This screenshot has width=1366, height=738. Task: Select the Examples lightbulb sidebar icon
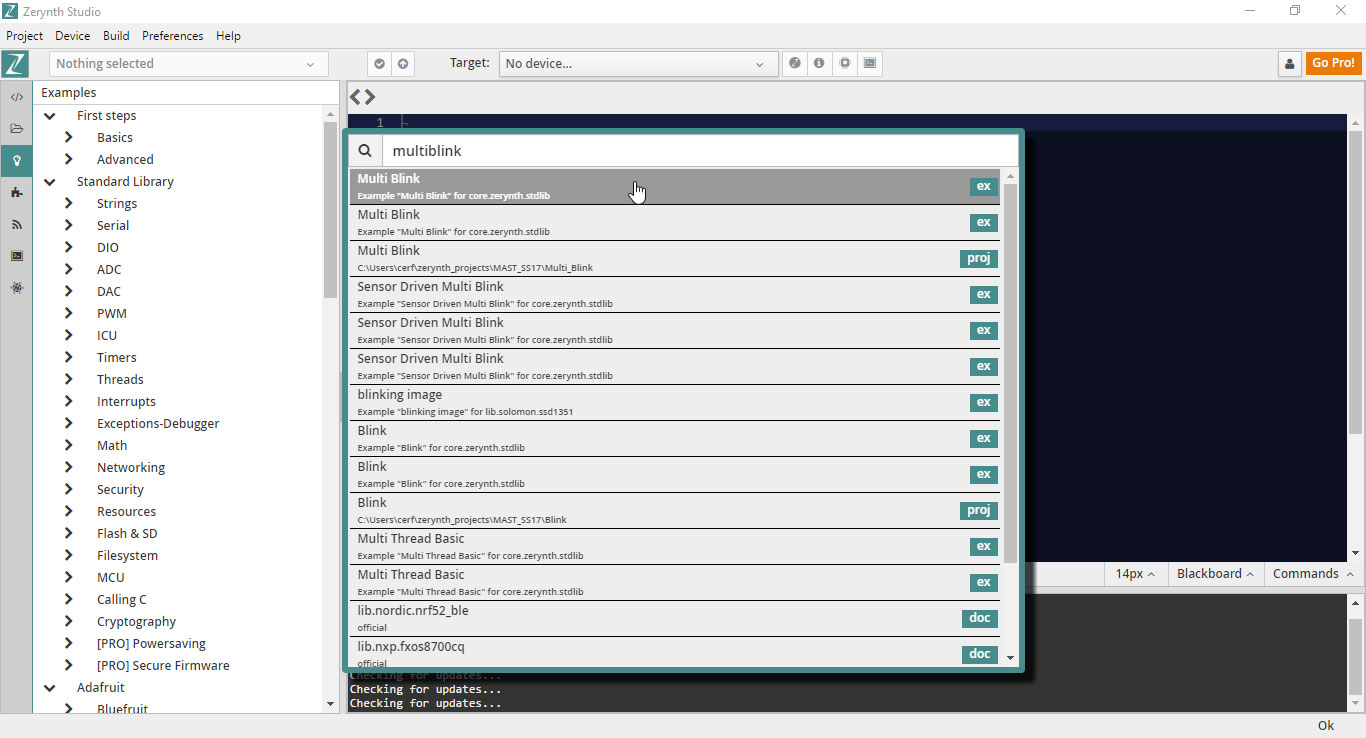click(16, 160)
